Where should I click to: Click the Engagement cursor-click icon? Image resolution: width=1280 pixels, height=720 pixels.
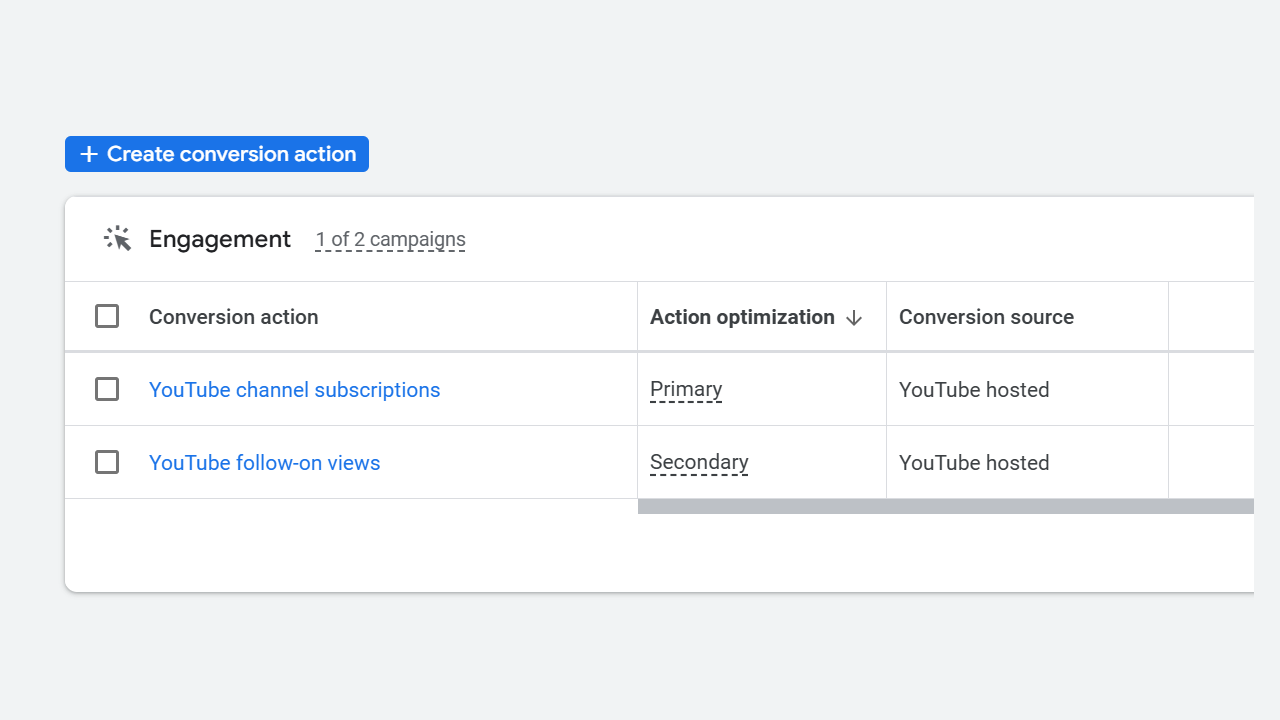[118, 239]
